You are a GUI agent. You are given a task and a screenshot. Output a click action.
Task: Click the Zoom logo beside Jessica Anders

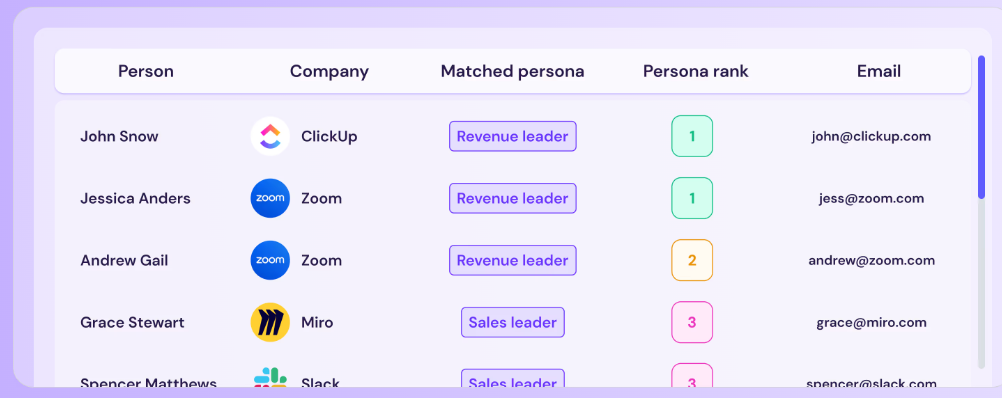click(x=270, y=198)
